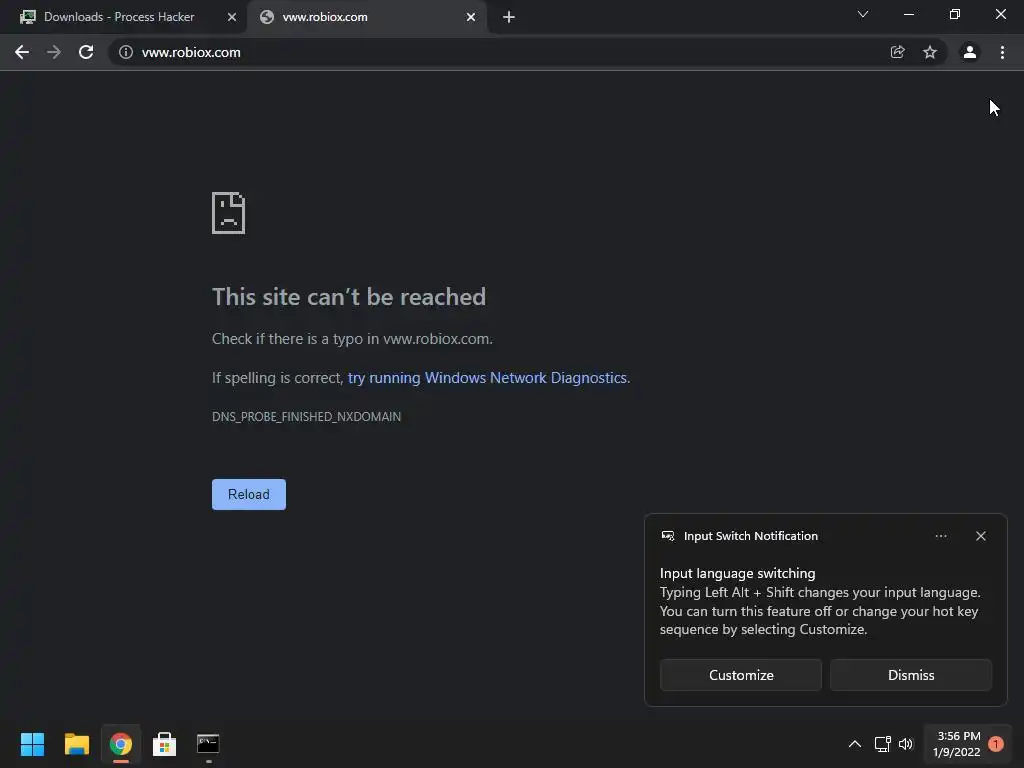Select the www.robiox.com tab

click(x=366, y=17)
